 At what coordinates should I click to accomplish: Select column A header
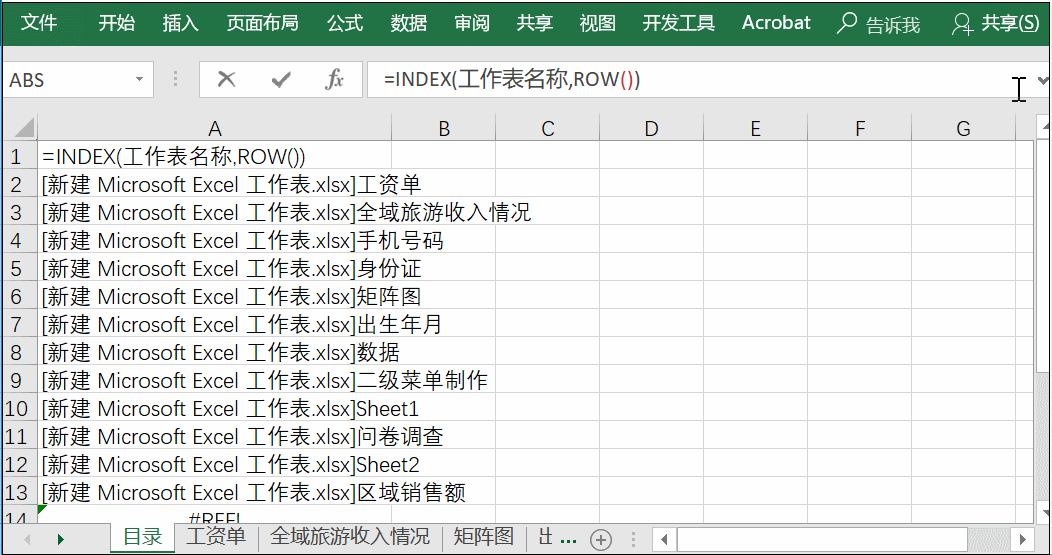point(214,128)
